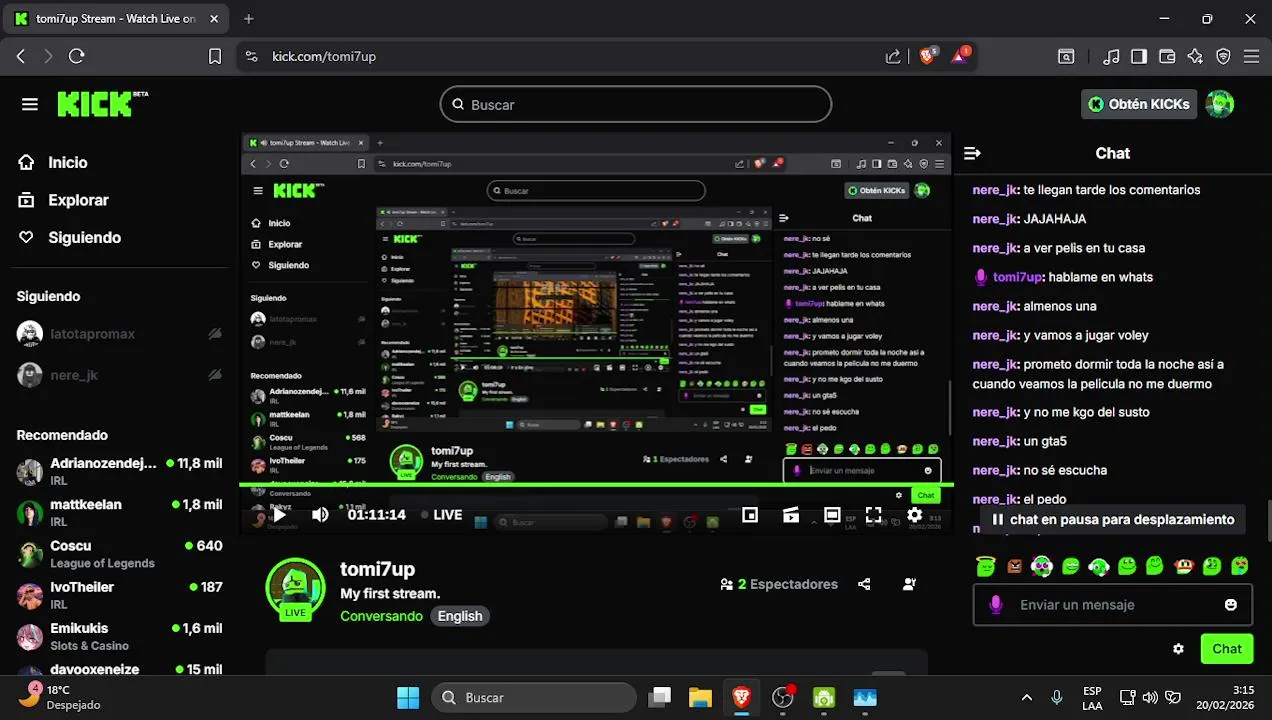Open Brave Rewards triangle icon

click(x=959, y=56)
